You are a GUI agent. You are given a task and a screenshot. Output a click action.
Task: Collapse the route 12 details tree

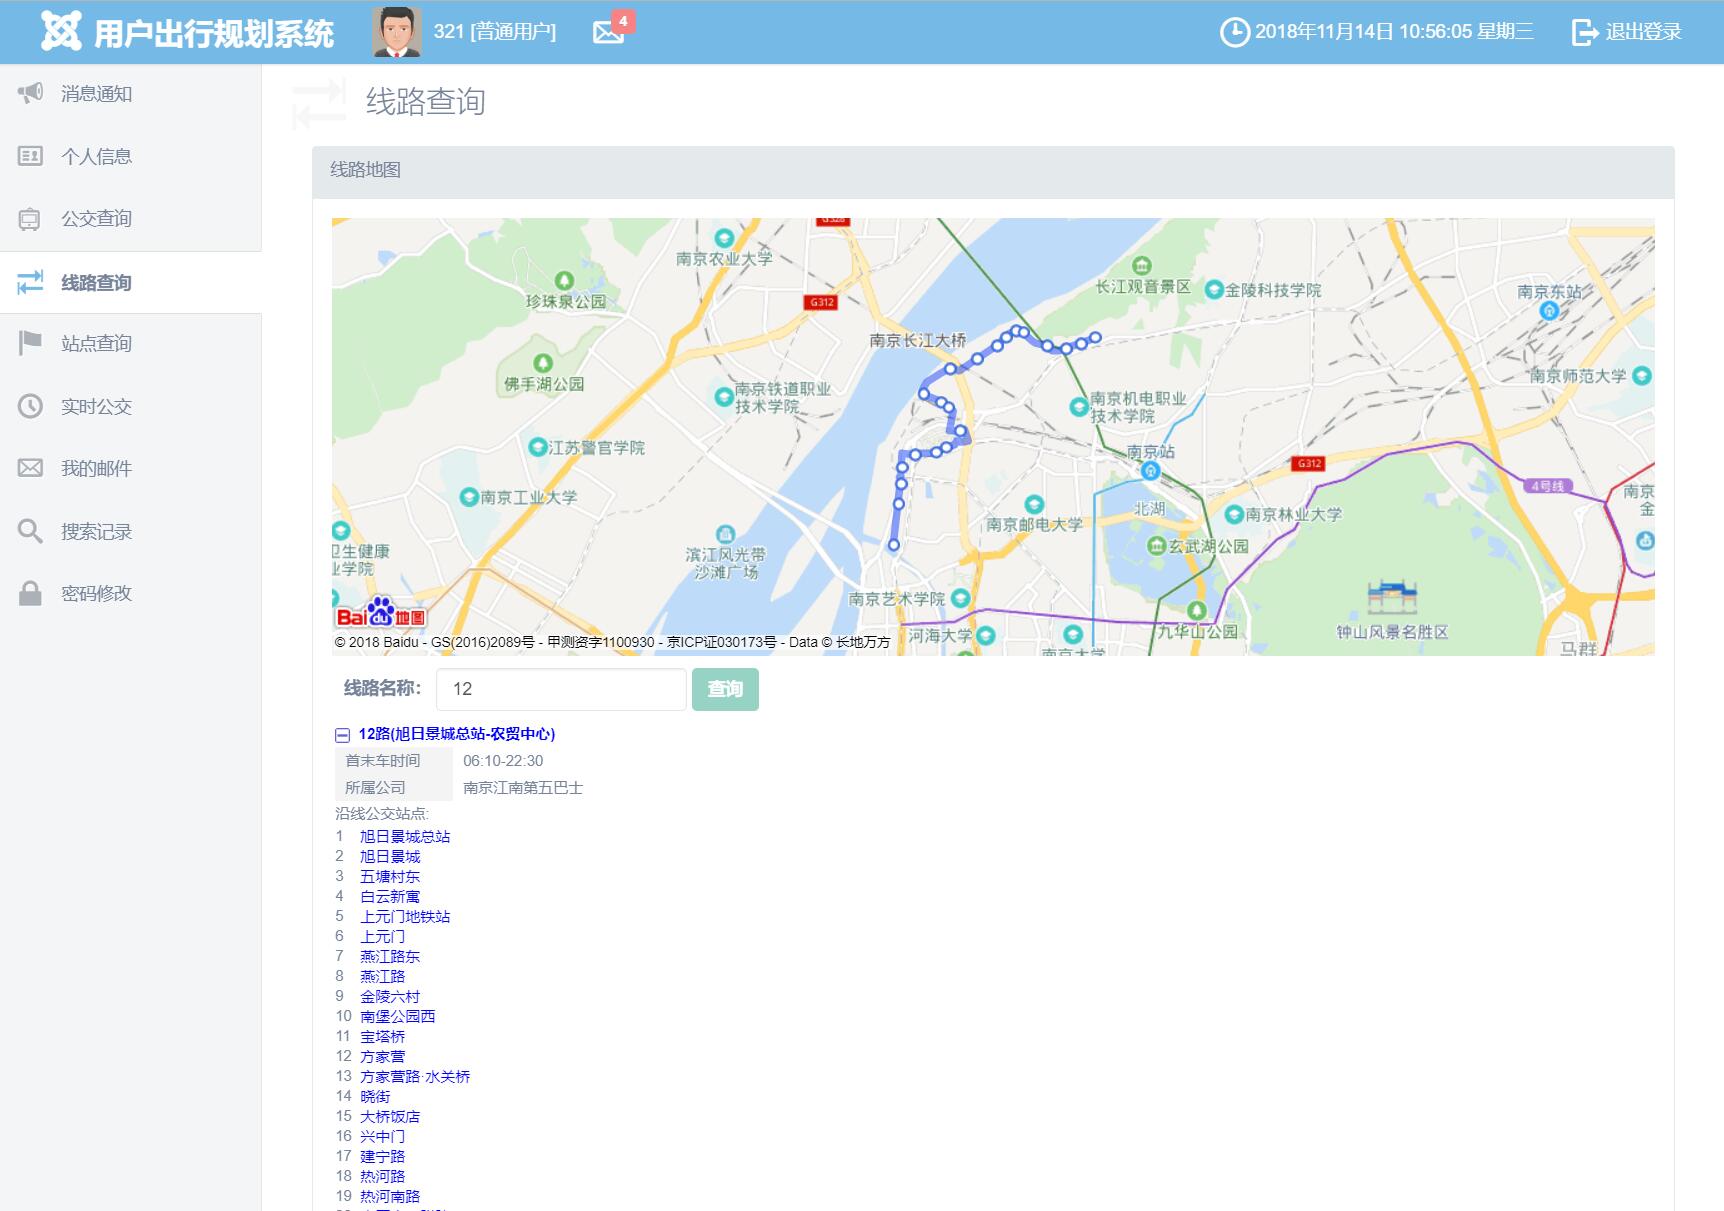click(x=342, y=735)
